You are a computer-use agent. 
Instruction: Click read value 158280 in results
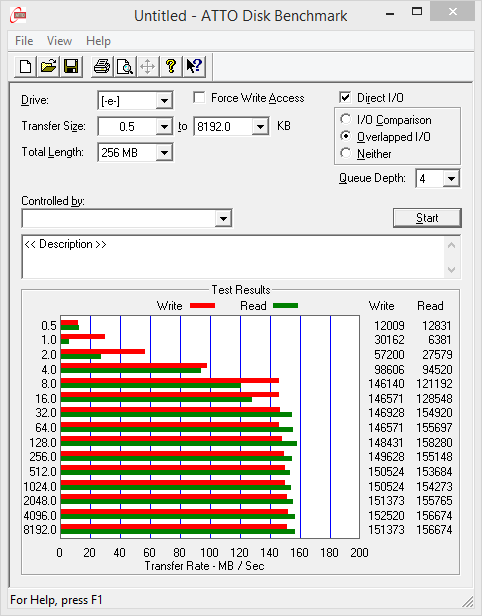[x=434, y=442]
